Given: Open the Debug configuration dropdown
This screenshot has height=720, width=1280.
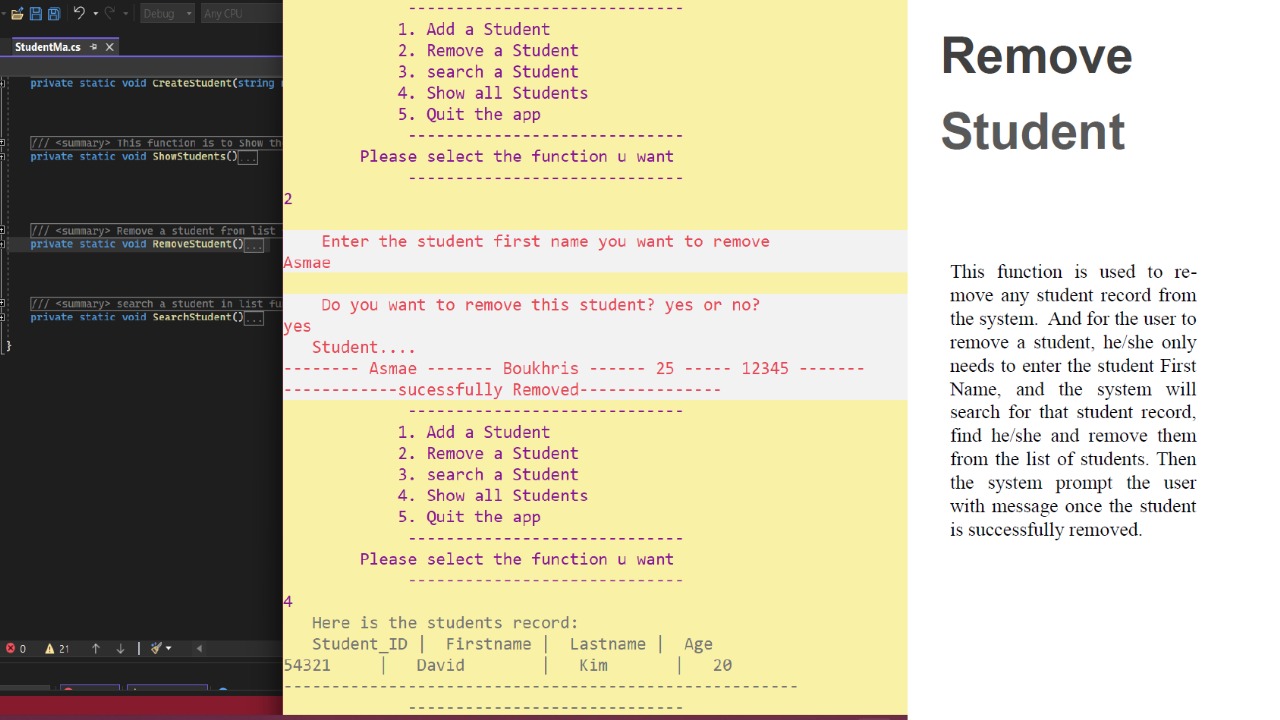Looking at the screenshot, I should tap(167, 13).
